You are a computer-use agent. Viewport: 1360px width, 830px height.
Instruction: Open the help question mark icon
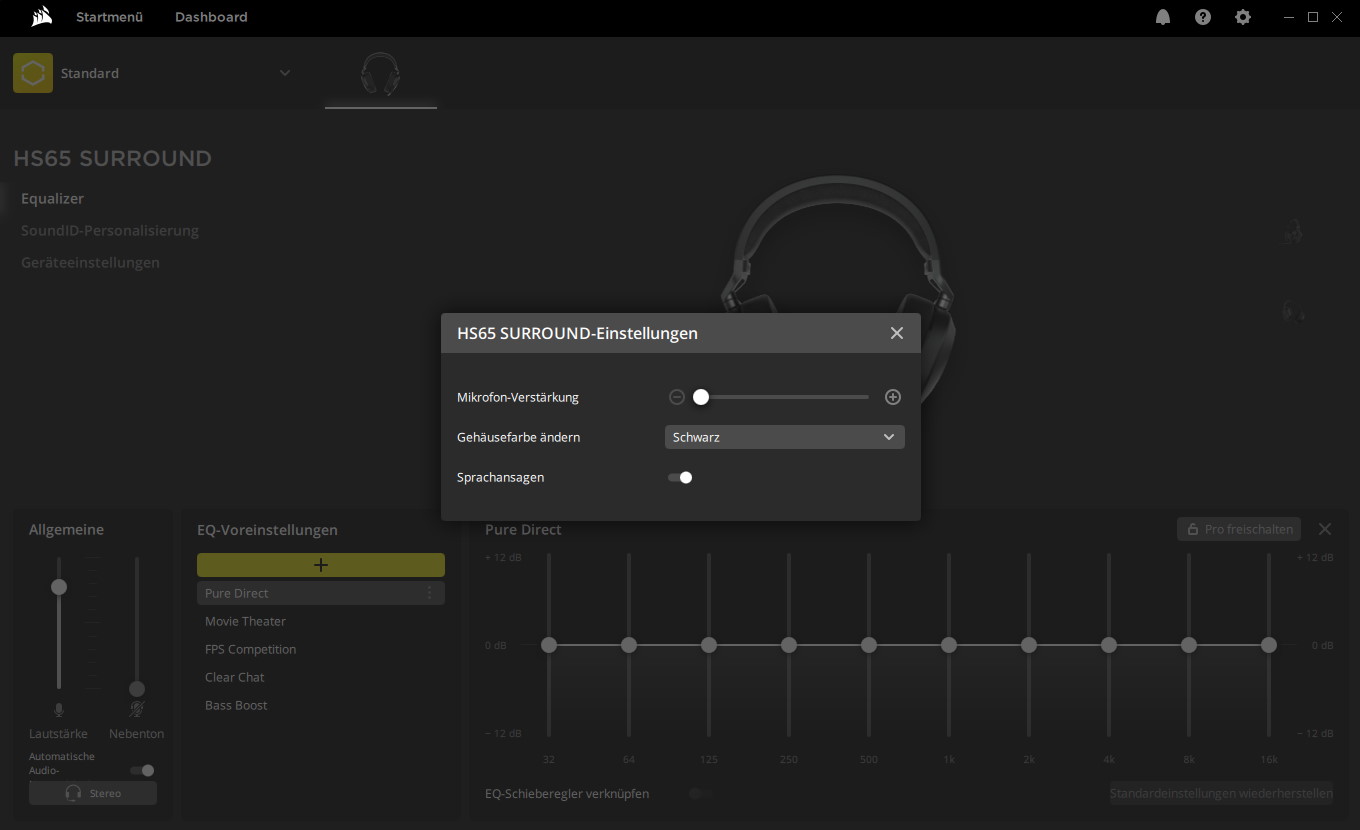click(x=1203, y=17)
